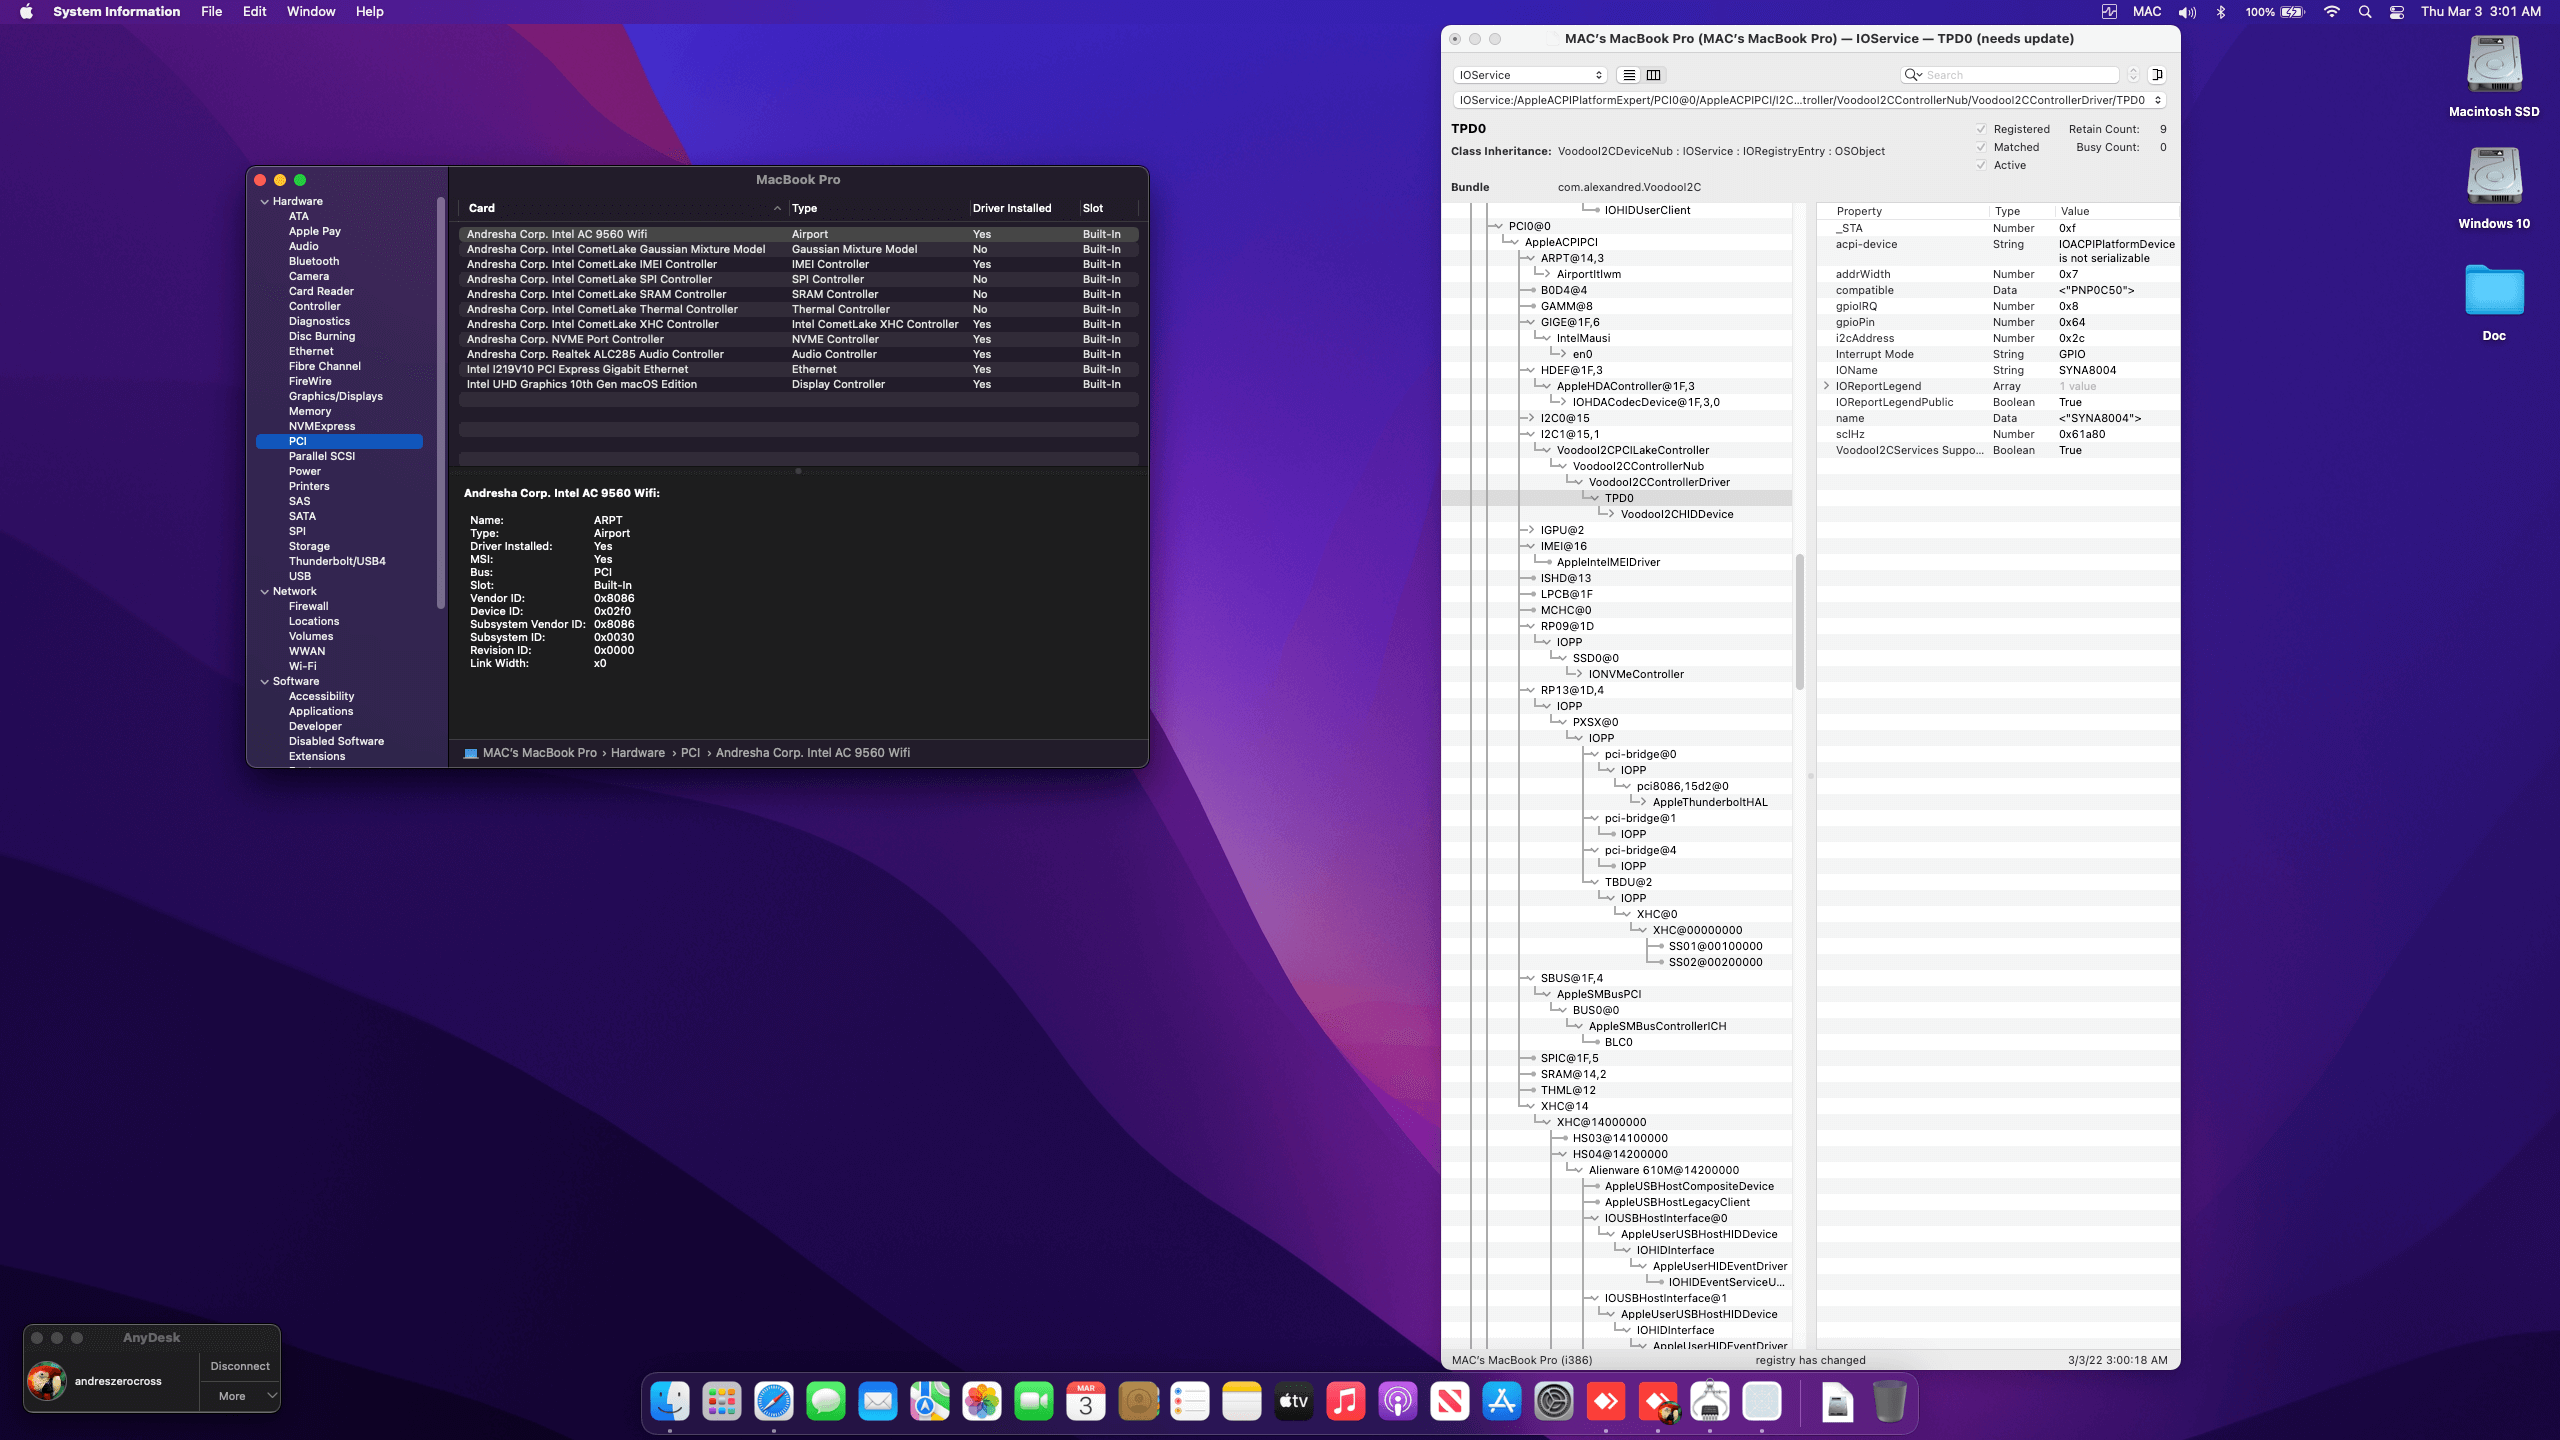Click Hardware in the bottom path bar
The width and height of the screenshot is (2560, 1440).
click(638, 753)
